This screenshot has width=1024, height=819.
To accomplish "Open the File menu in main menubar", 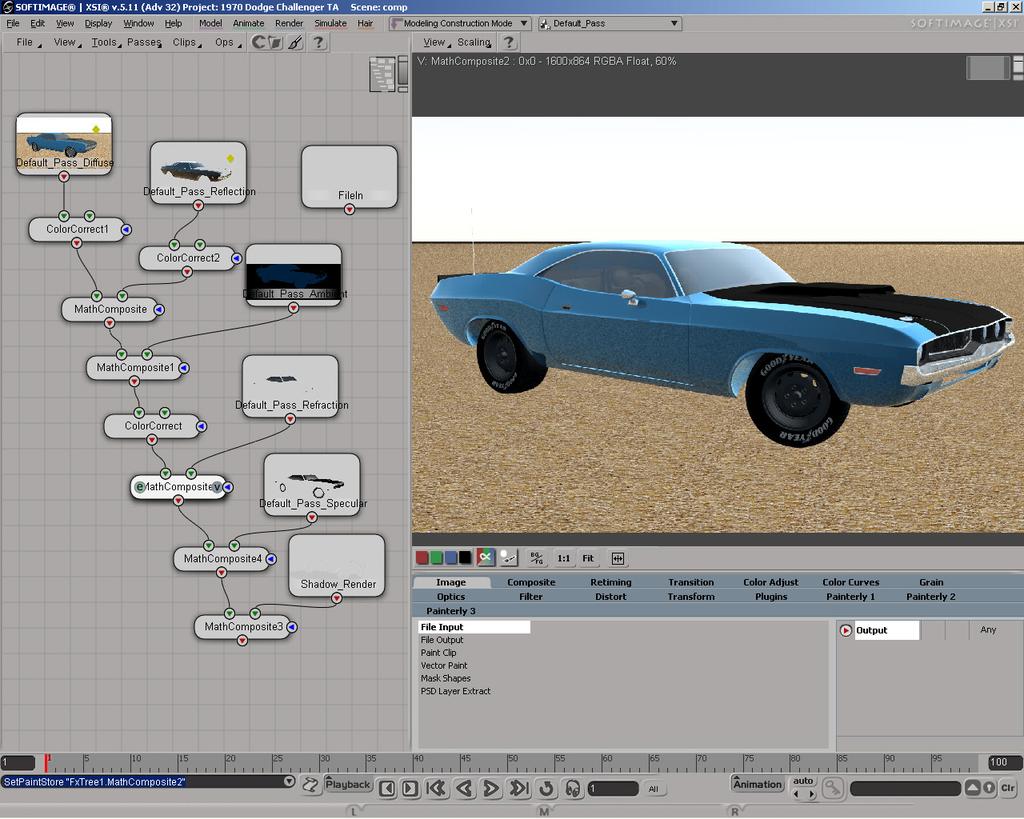I will 12,24.
